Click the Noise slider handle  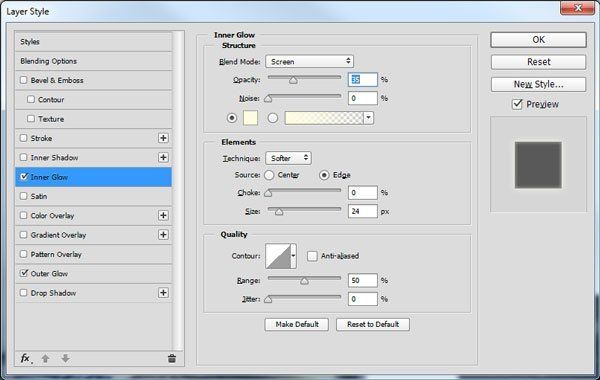pos(268,99)
